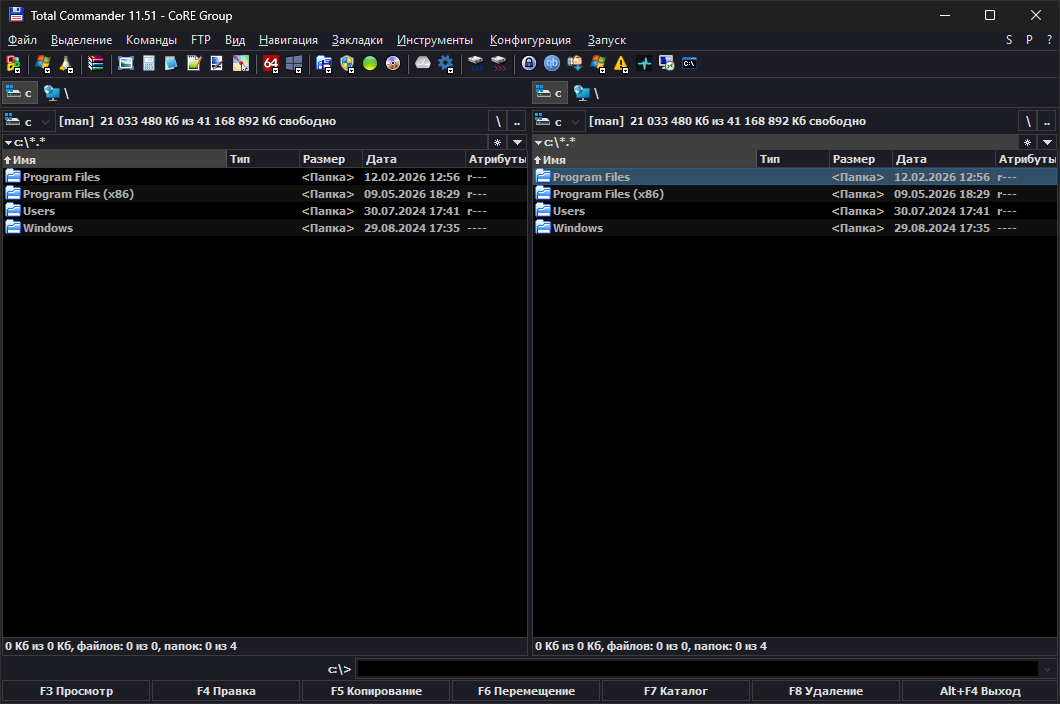The width and height of the screenshot is (1060, 704).
Task: Click the F5 Копирование button
Action: click(x=376, y=691)
